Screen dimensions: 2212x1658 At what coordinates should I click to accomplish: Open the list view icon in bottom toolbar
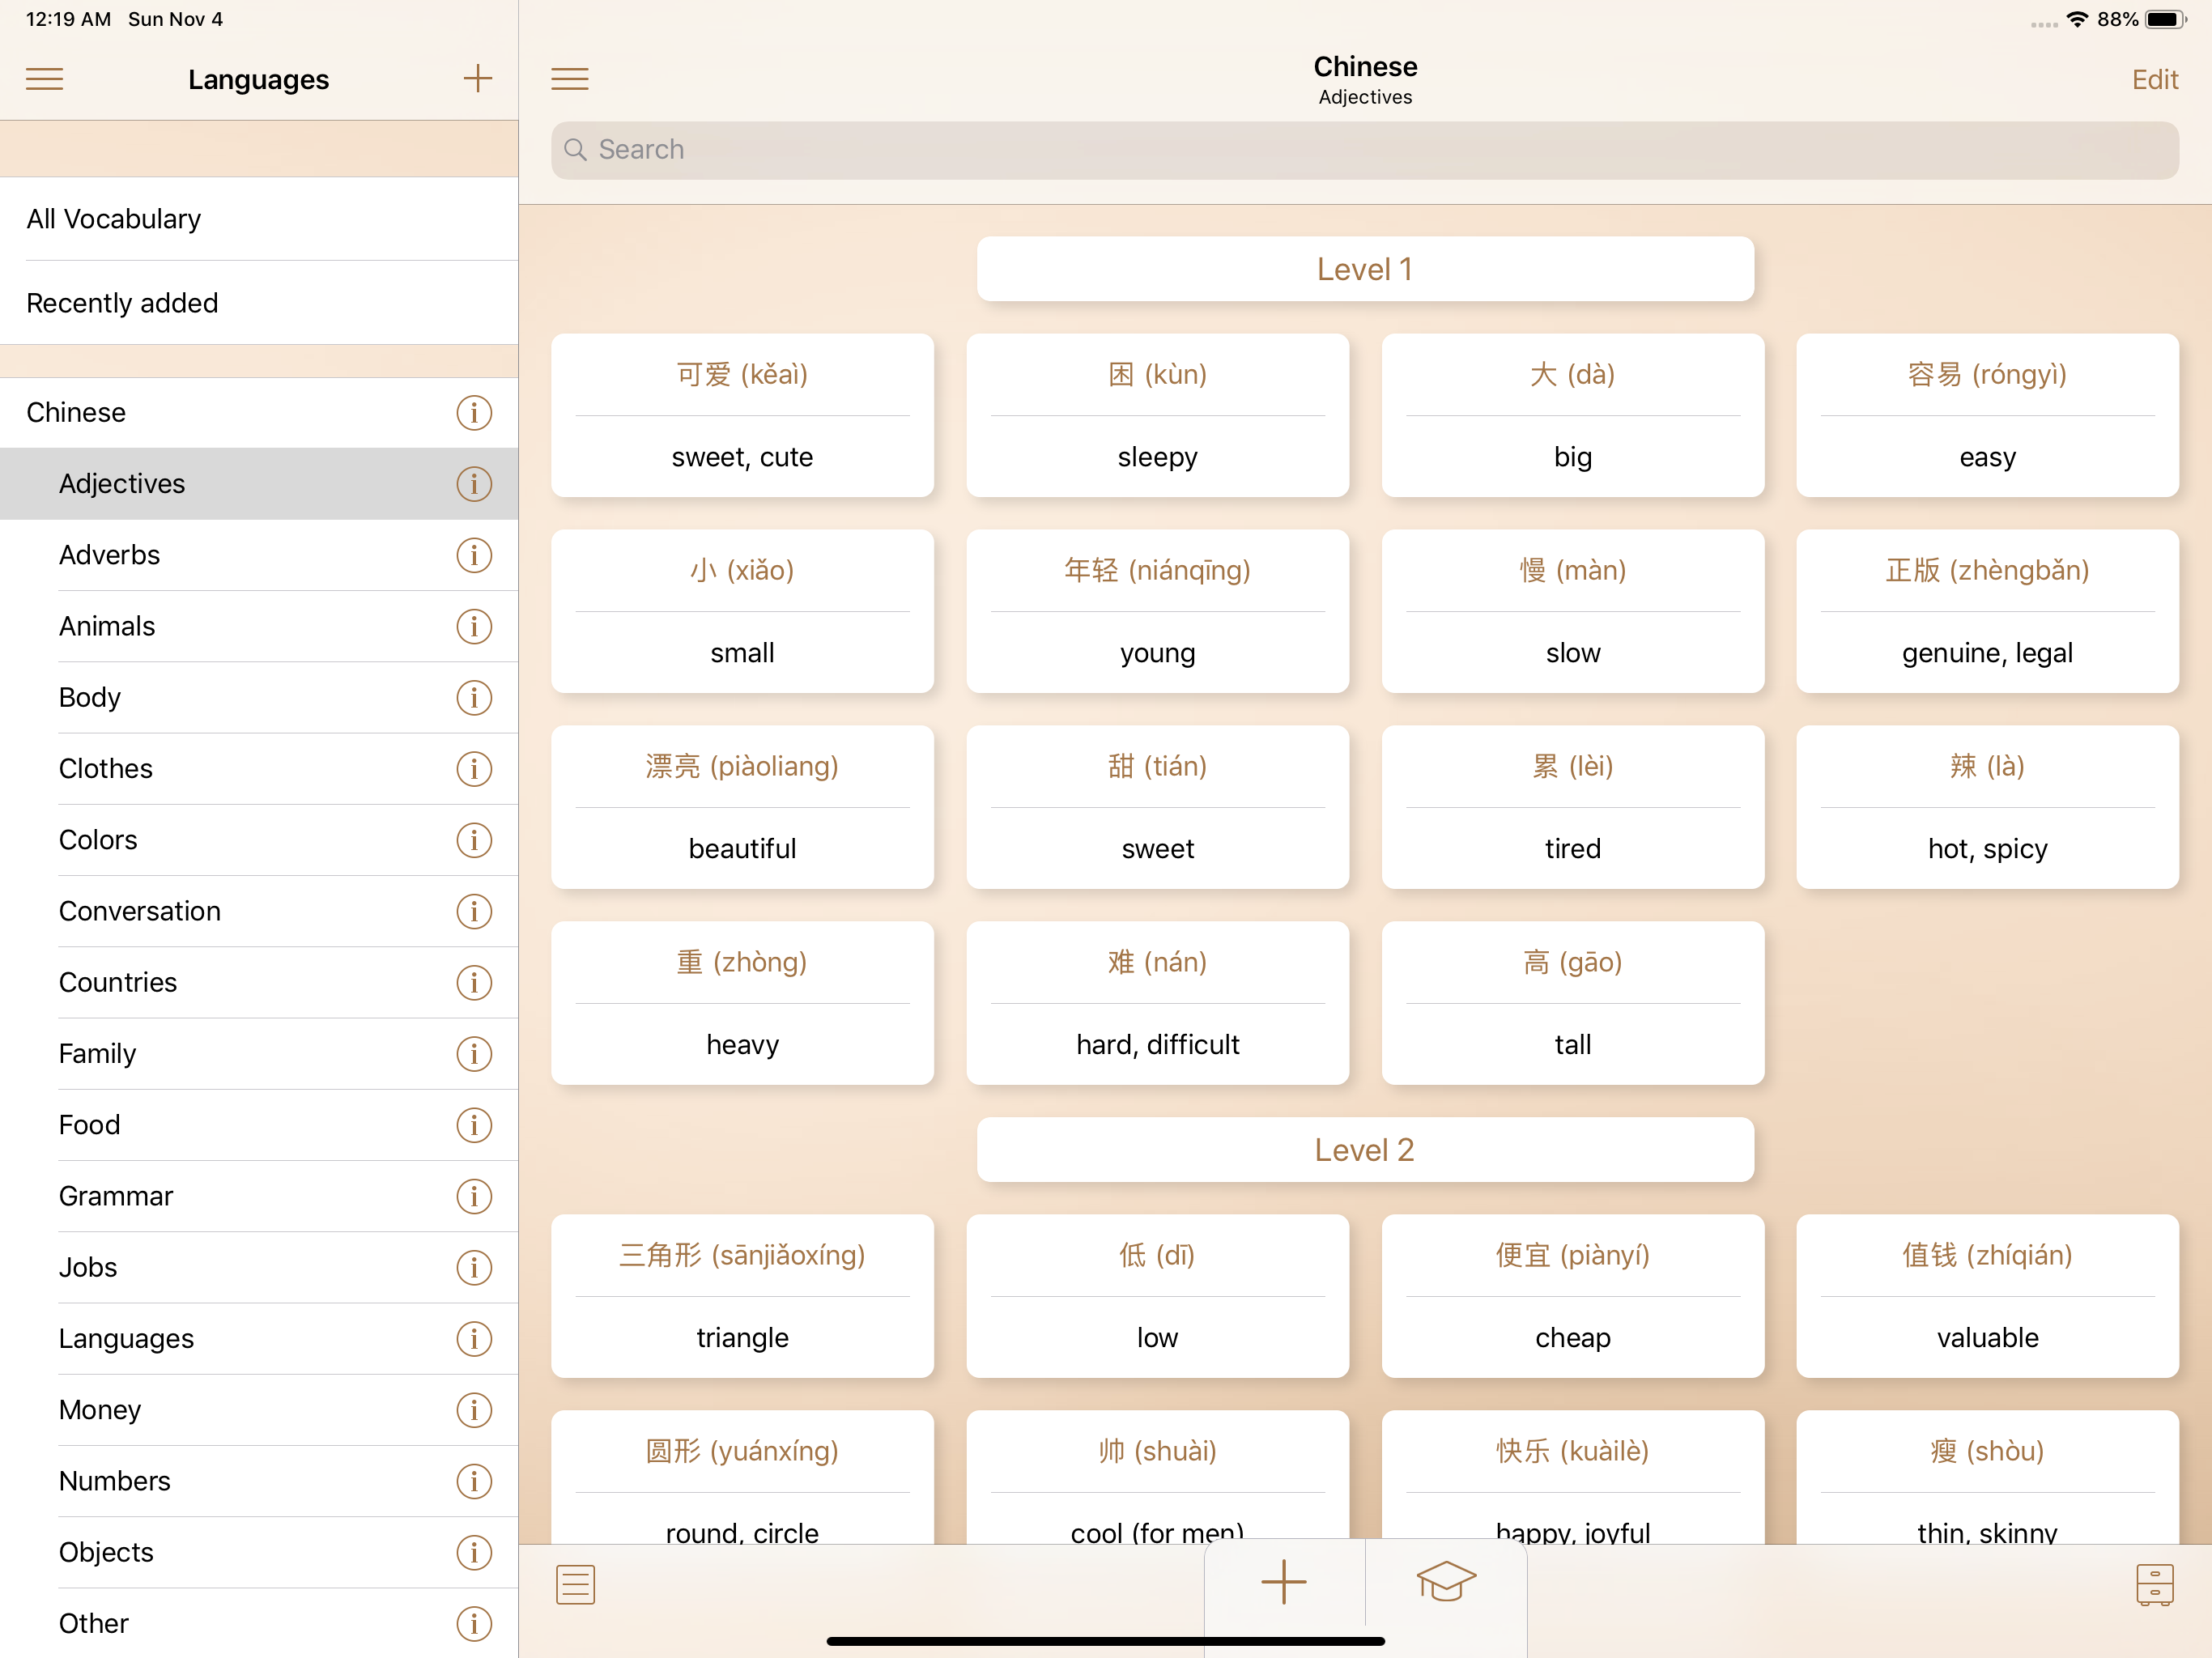click(575, 1584)
